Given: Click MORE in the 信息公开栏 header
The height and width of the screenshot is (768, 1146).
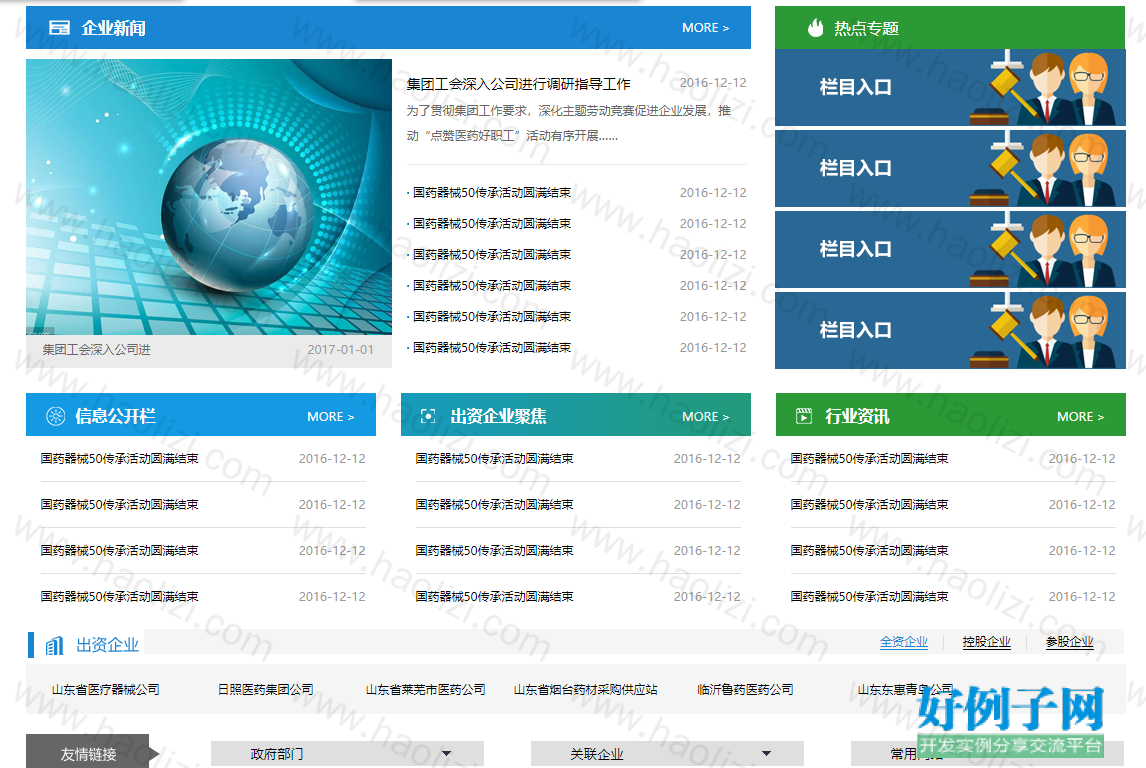Looking at the screenshot, I should pyautogui.click(x=330, y=417).
